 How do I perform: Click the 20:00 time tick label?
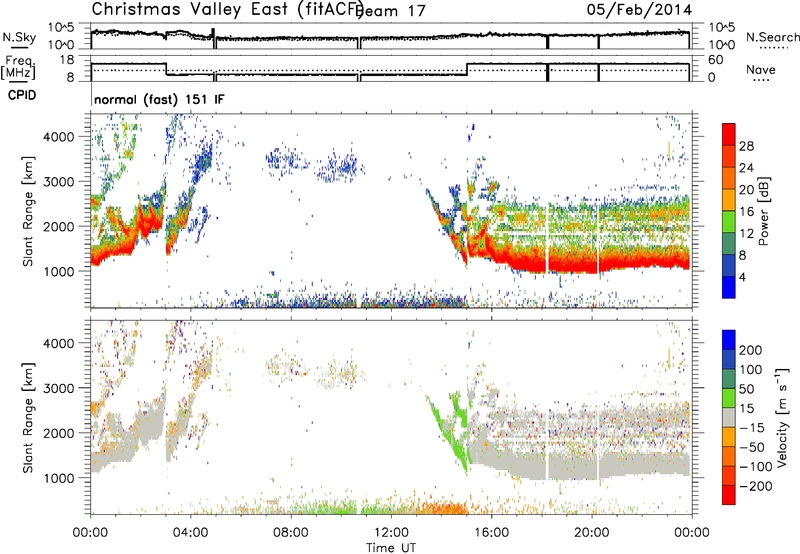[x=591, y=533]
